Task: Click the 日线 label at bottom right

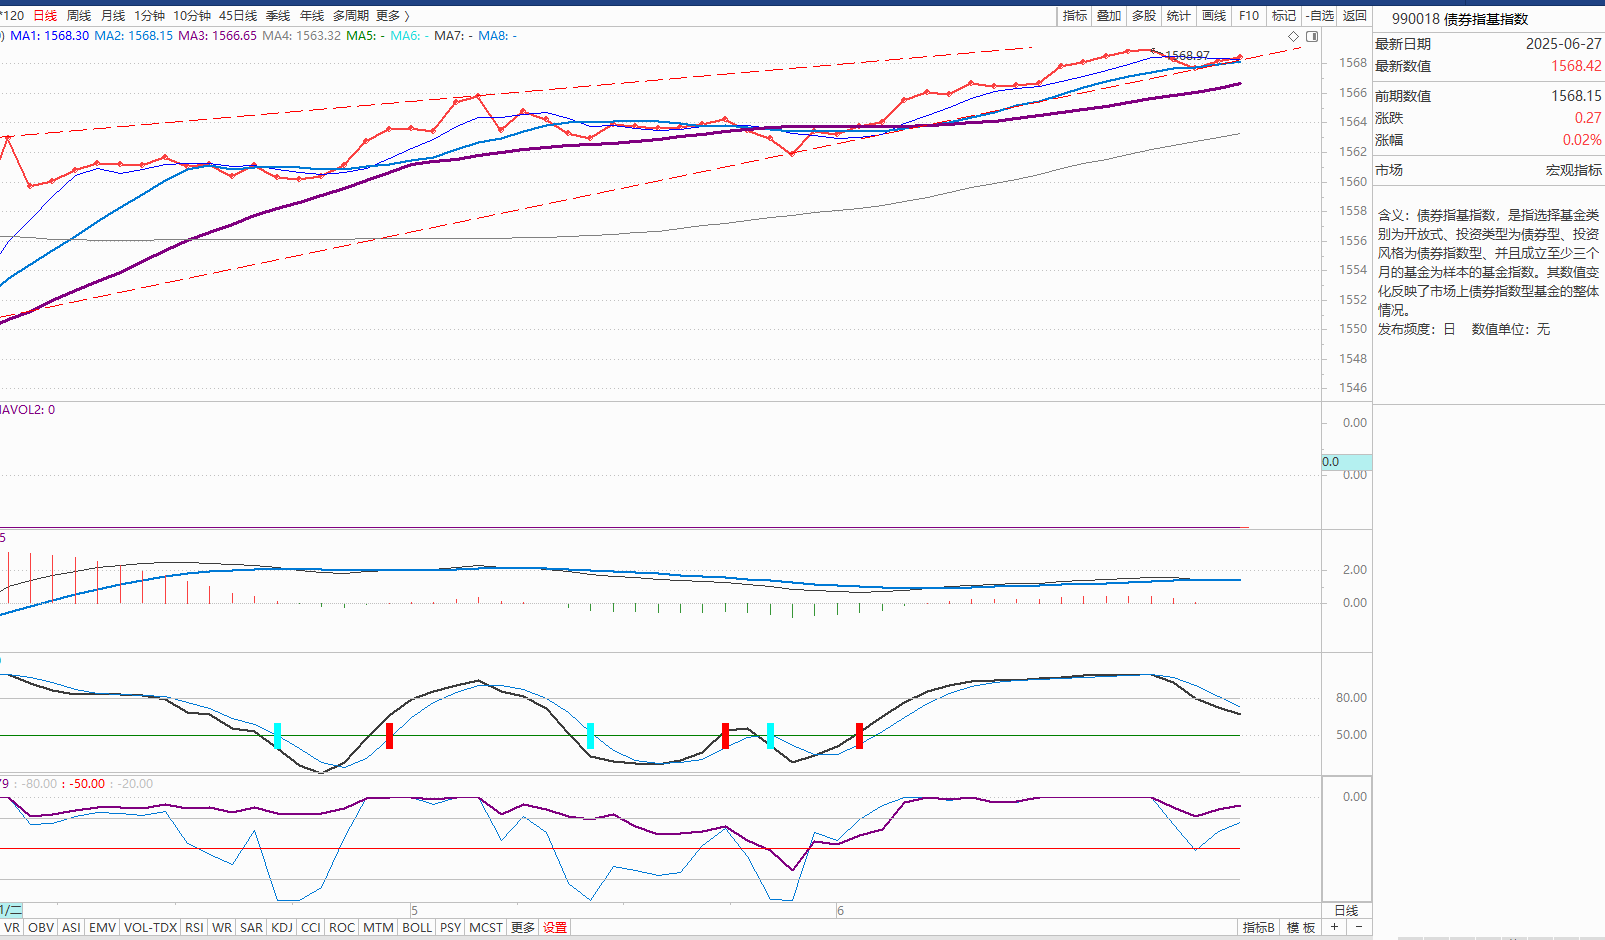Action: (x=1346, y=911)
